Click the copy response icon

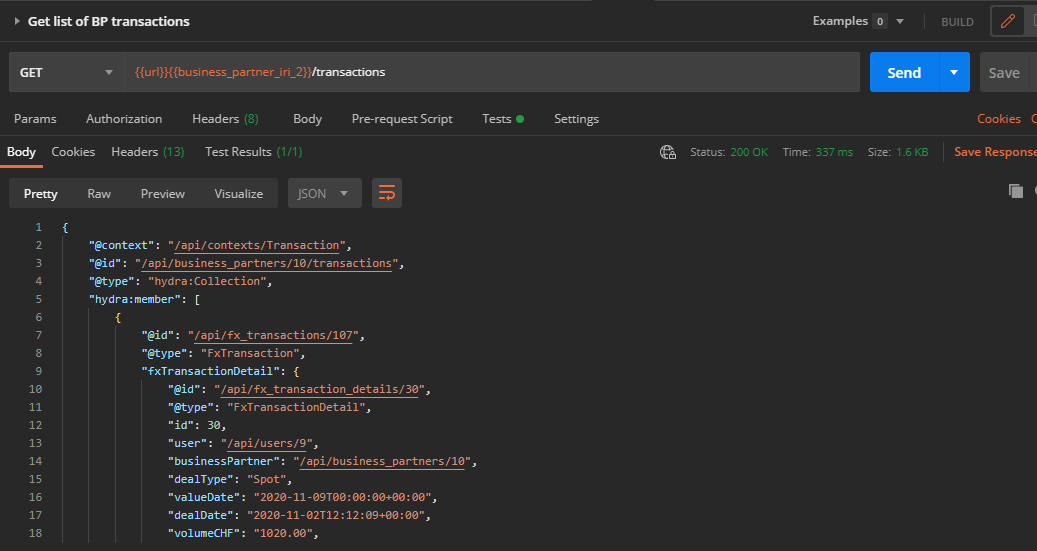click(x=1016, y=191)
